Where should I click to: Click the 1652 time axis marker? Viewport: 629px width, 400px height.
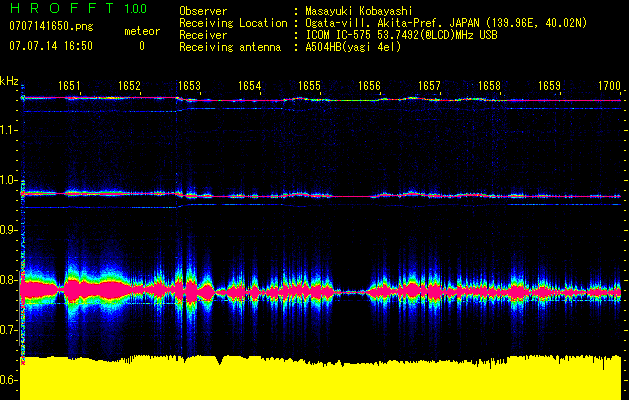pos(129,85)
